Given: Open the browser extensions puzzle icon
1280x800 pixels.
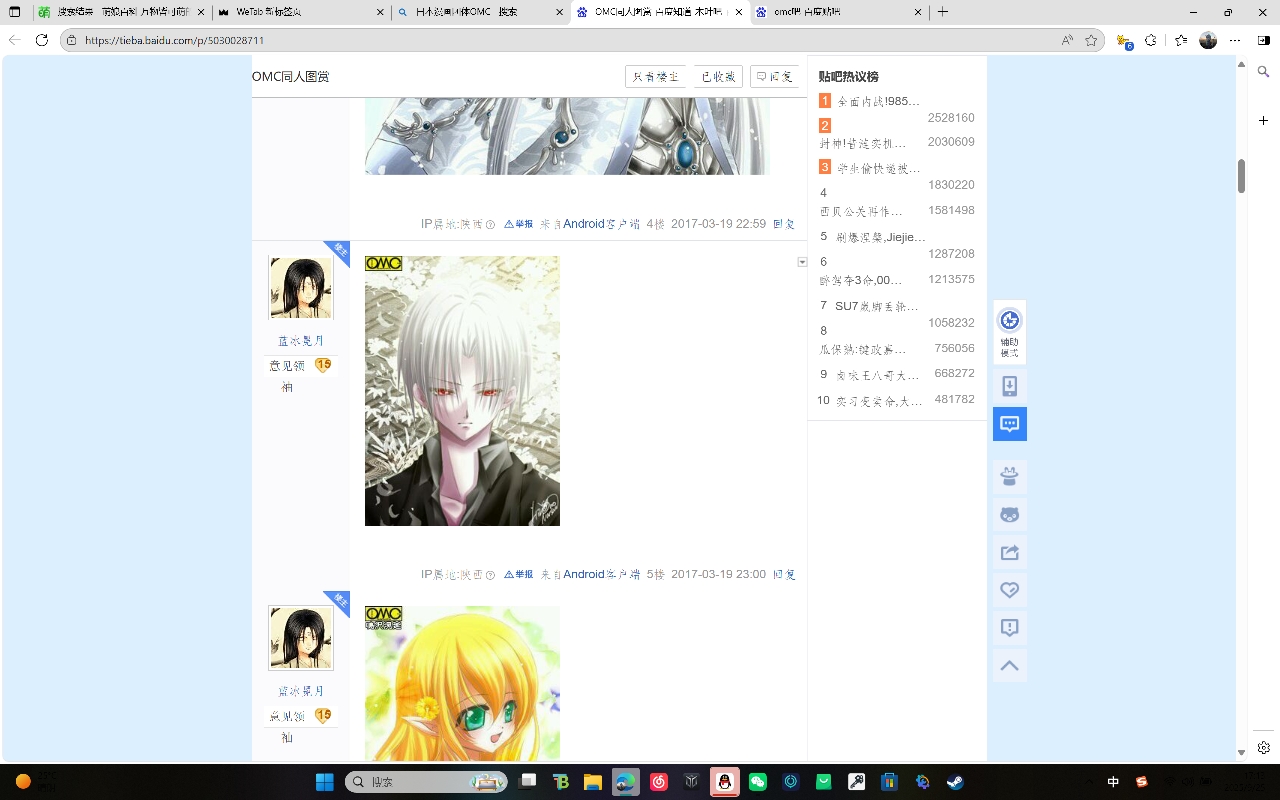Looking at the screenshot, I should (1151, 40).
